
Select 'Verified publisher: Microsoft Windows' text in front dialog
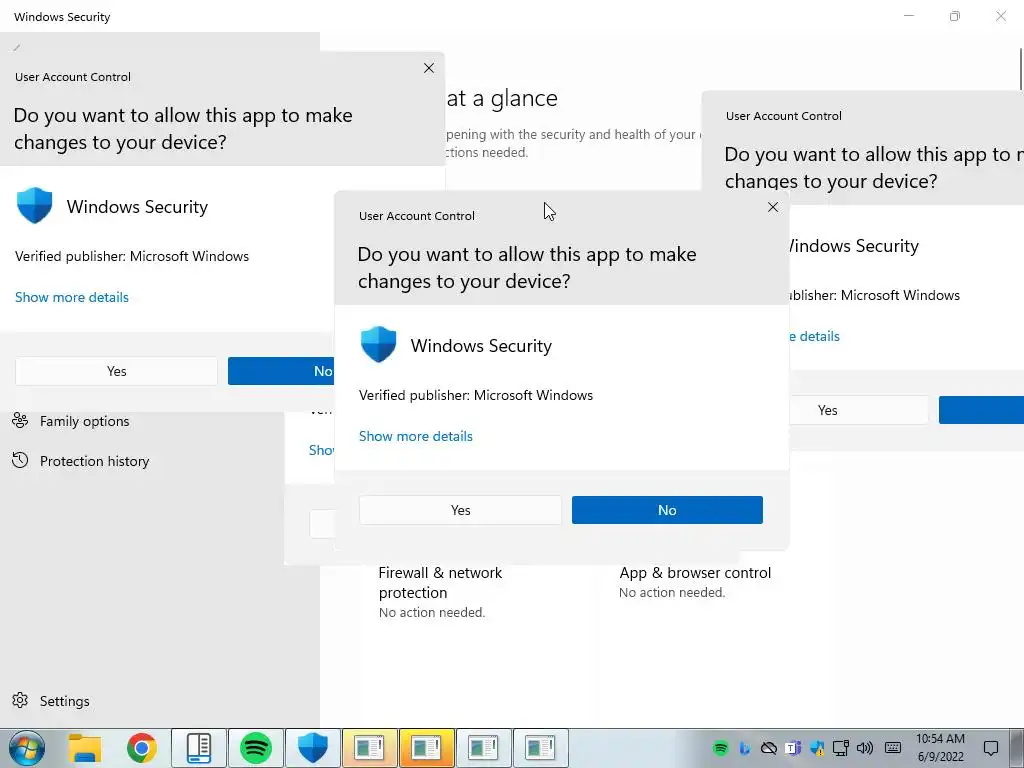[475, 395]
